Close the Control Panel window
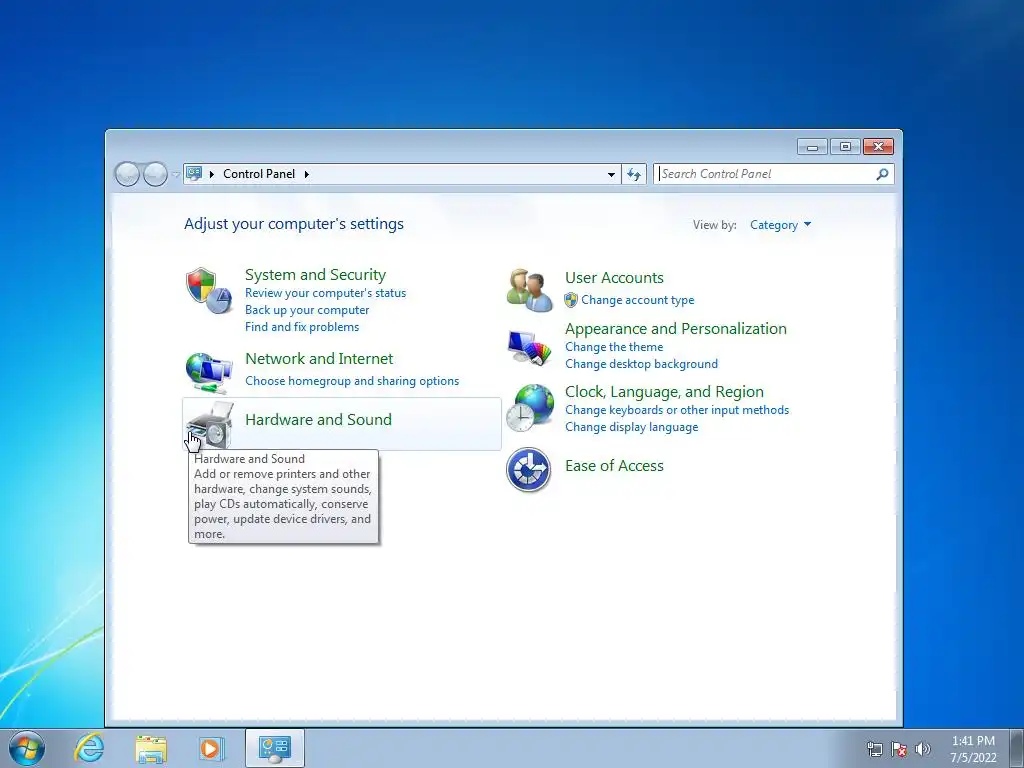The width and height of the screenshot is (1024, 768). click(878, 147)
